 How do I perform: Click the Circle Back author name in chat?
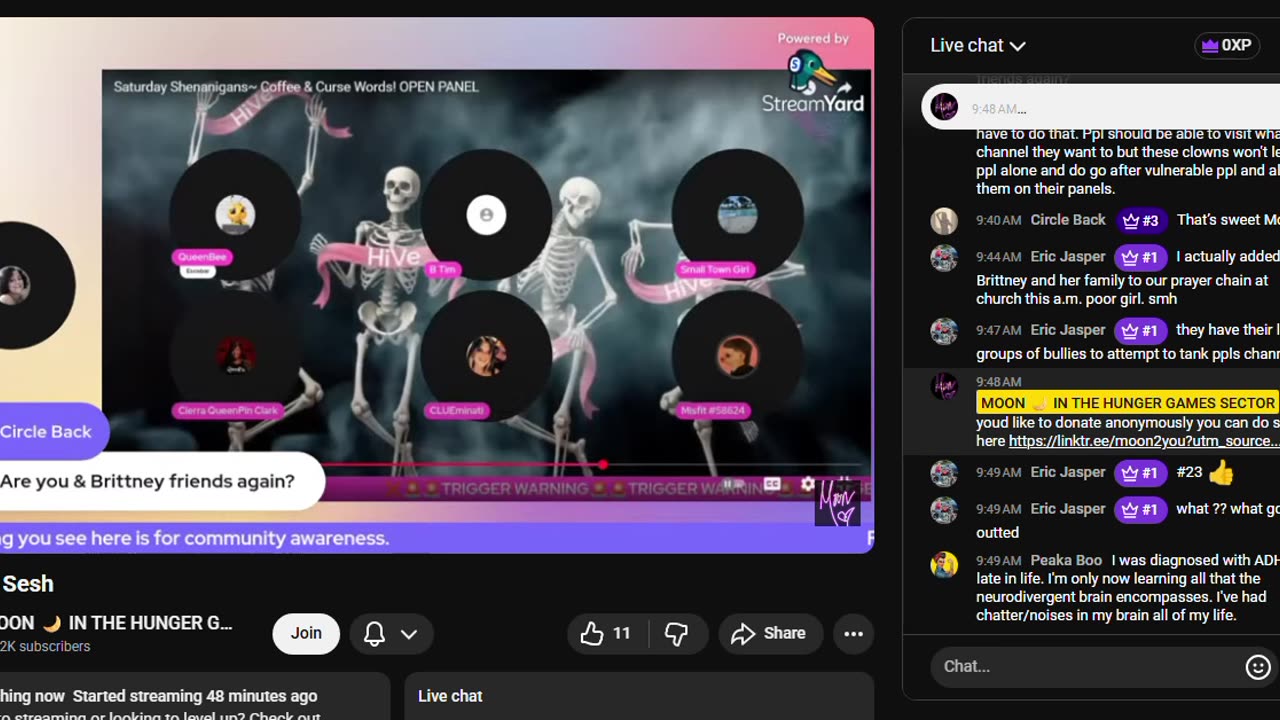1068,220
